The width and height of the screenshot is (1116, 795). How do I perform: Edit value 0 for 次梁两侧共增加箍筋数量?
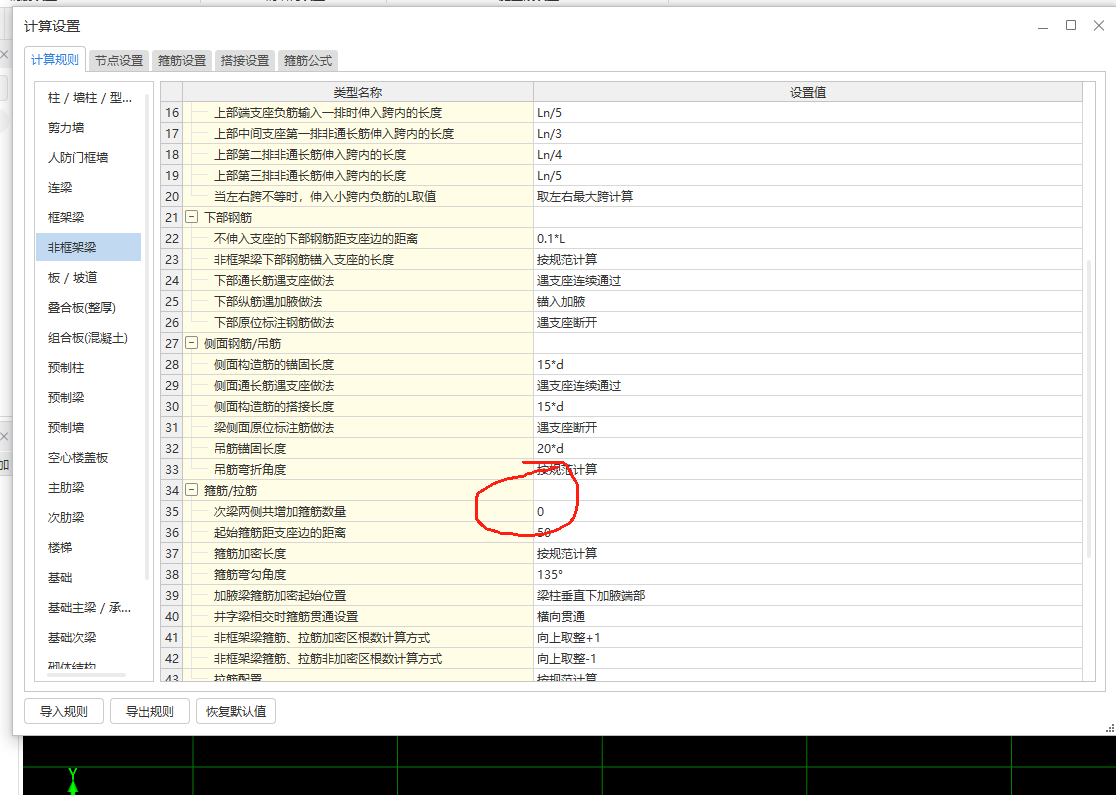tap(808, 511)
